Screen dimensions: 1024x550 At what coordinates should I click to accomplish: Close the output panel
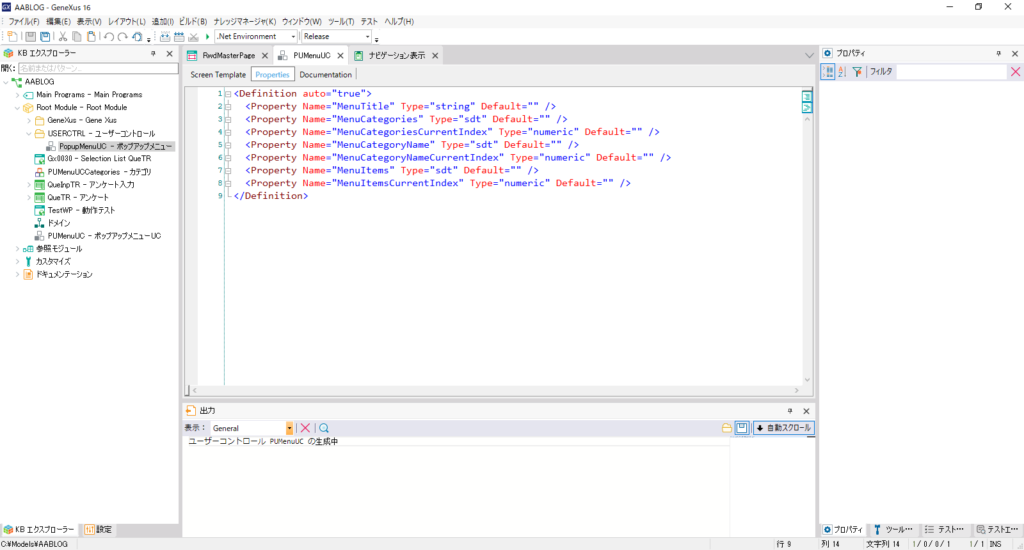pos(806,411)
